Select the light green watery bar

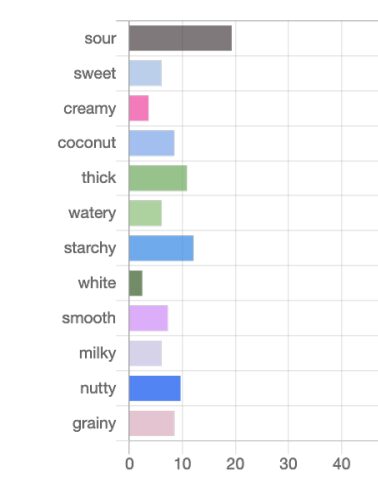click(145, 213)
